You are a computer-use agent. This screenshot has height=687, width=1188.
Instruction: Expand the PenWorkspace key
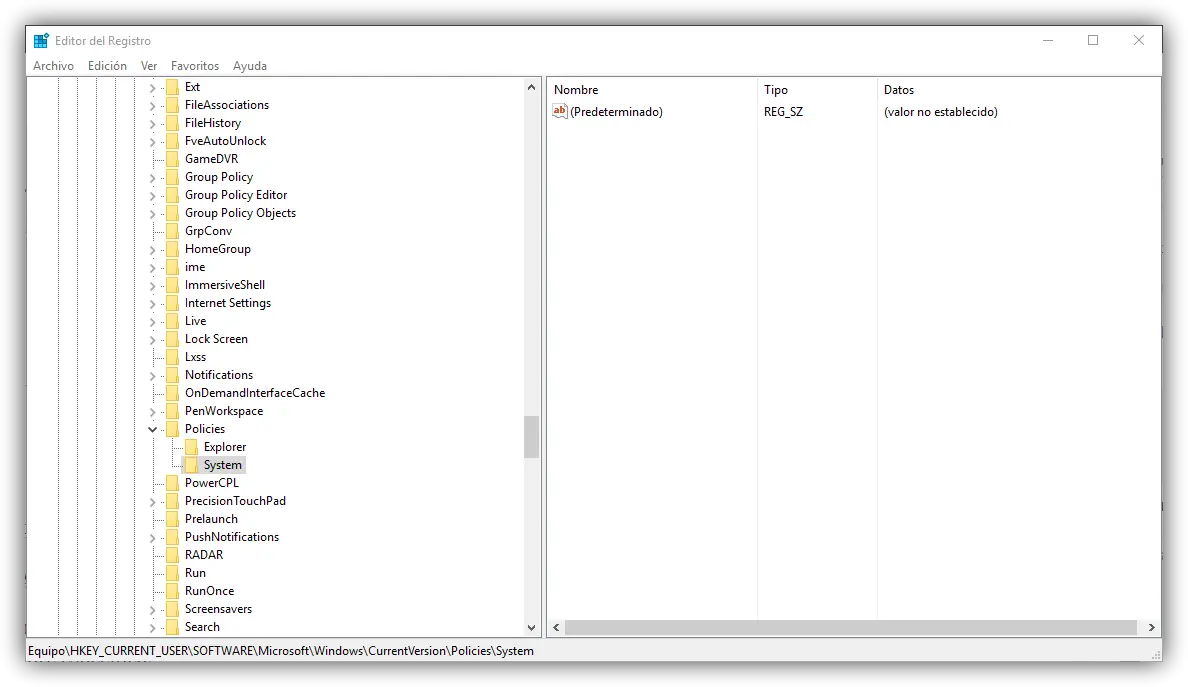(152, 412)
